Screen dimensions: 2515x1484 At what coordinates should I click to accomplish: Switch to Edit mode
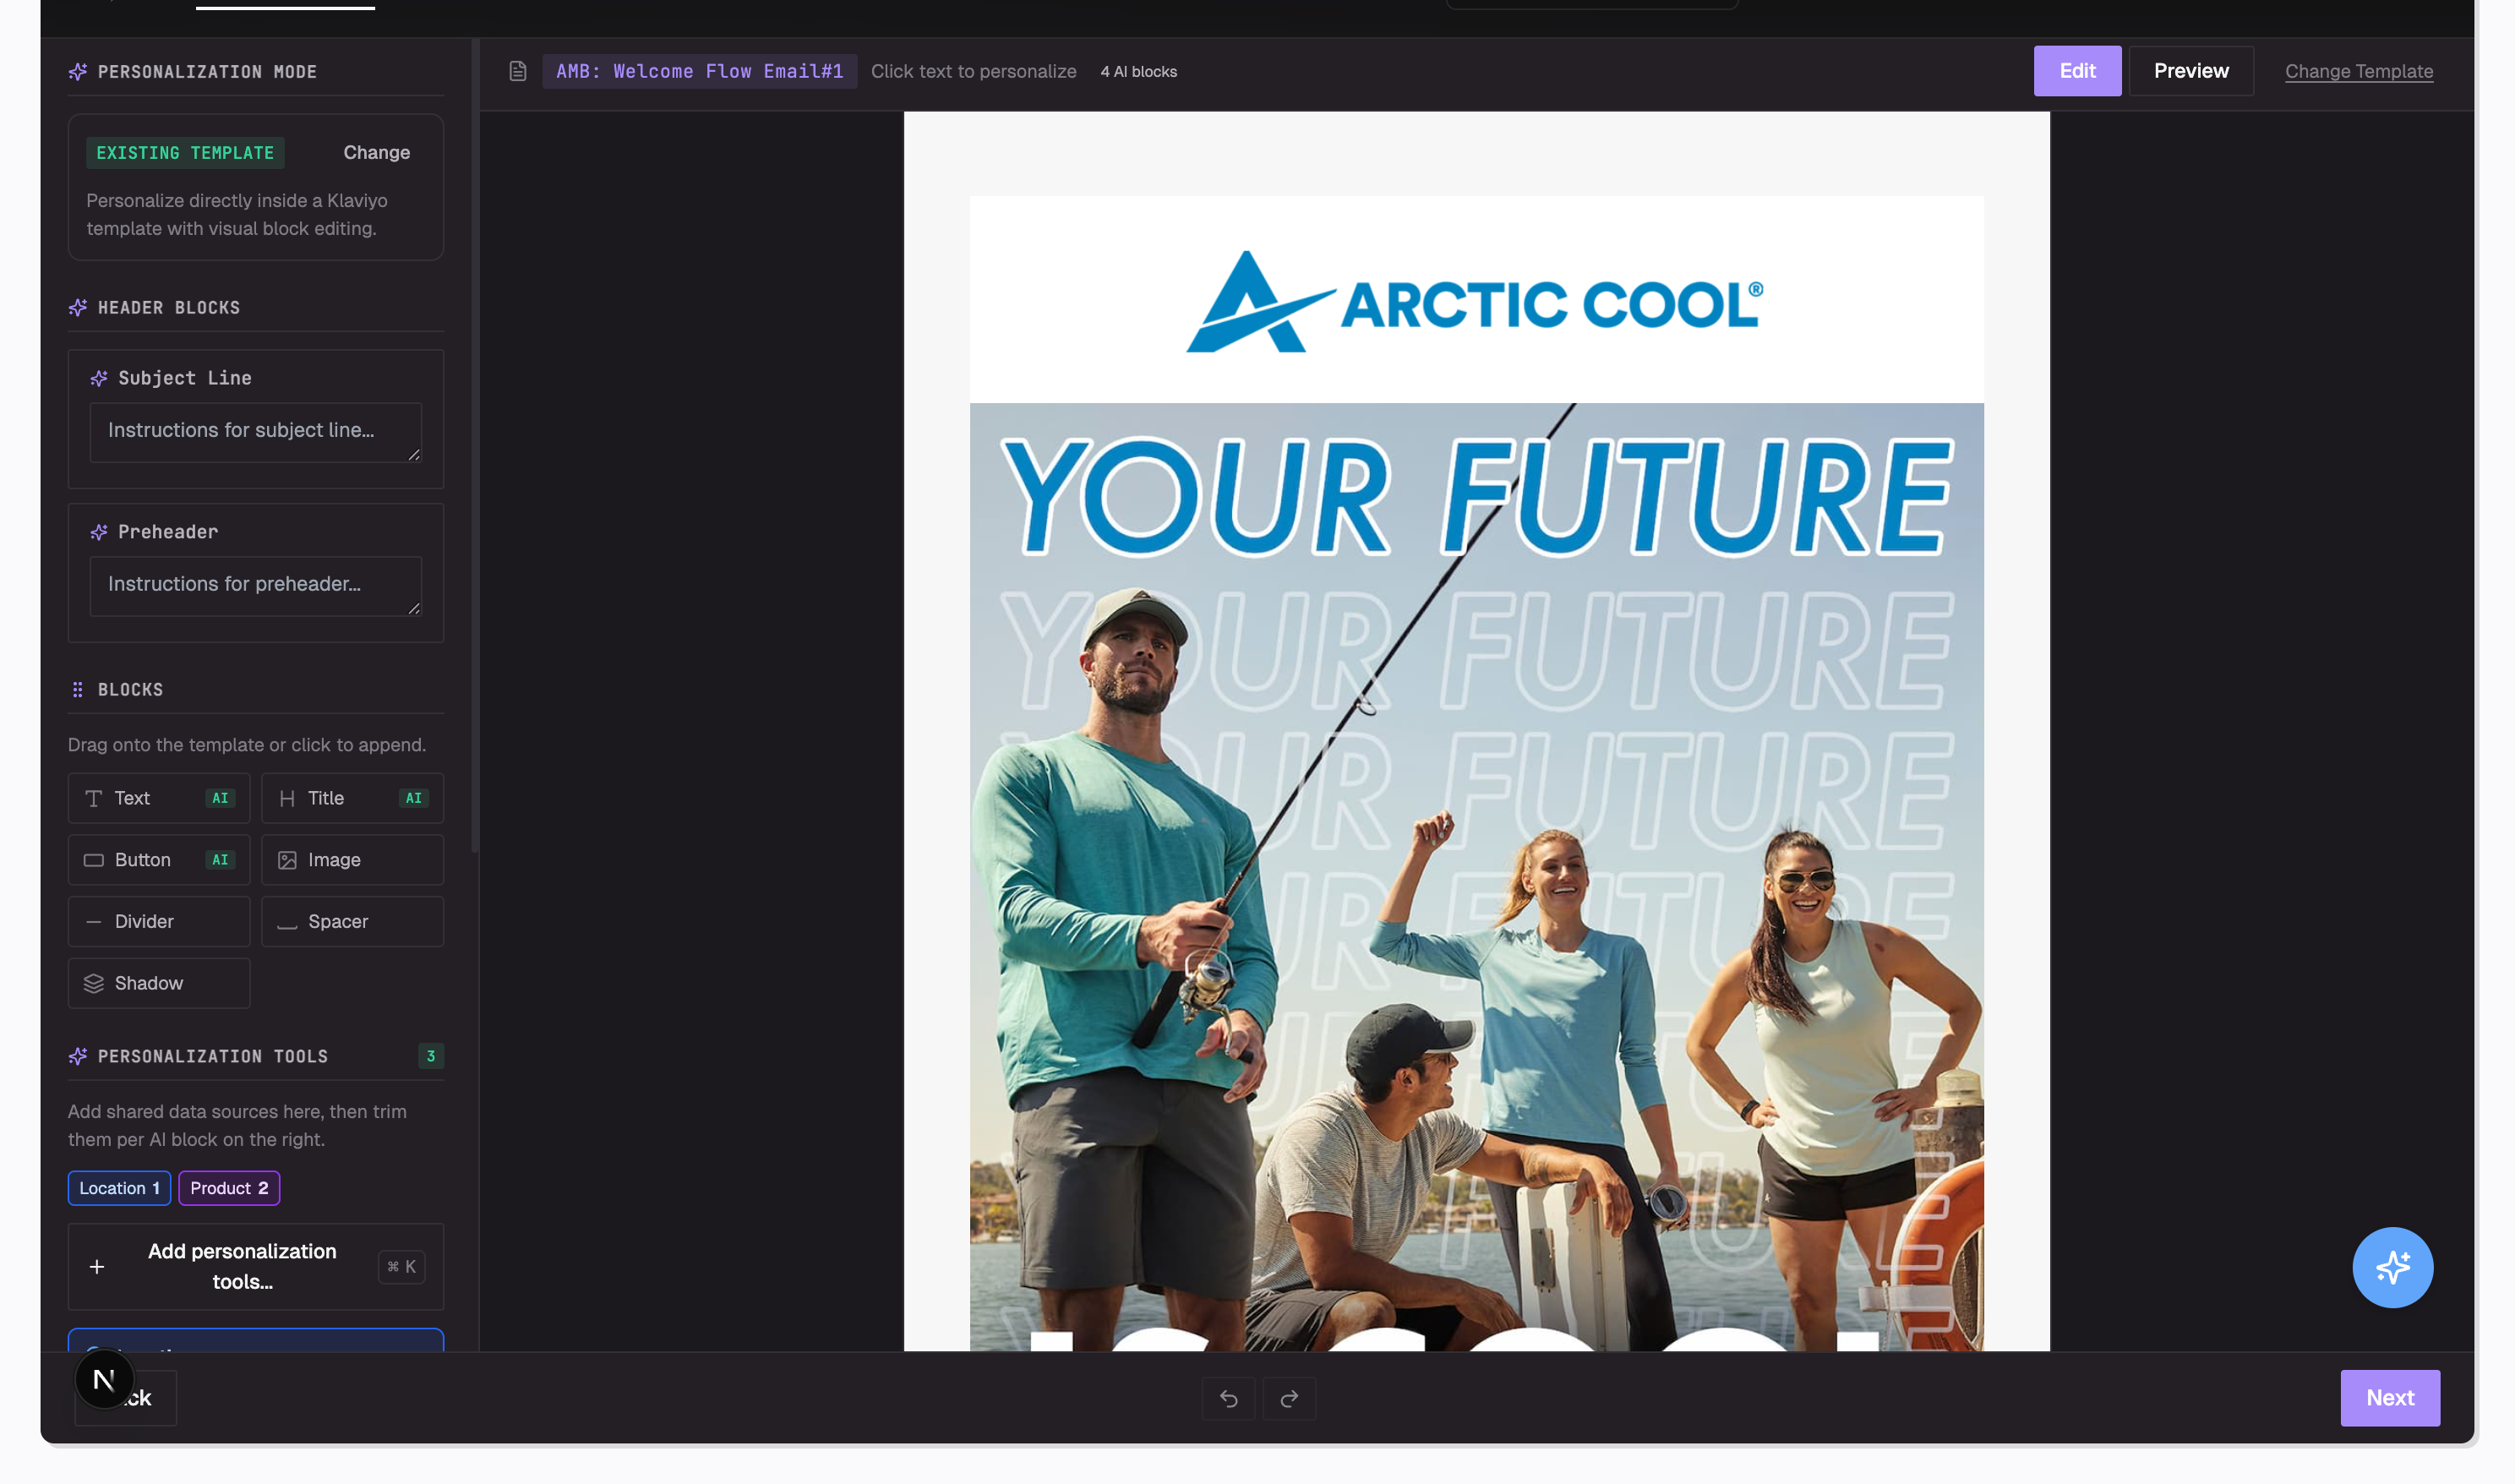pos(2076,71)
